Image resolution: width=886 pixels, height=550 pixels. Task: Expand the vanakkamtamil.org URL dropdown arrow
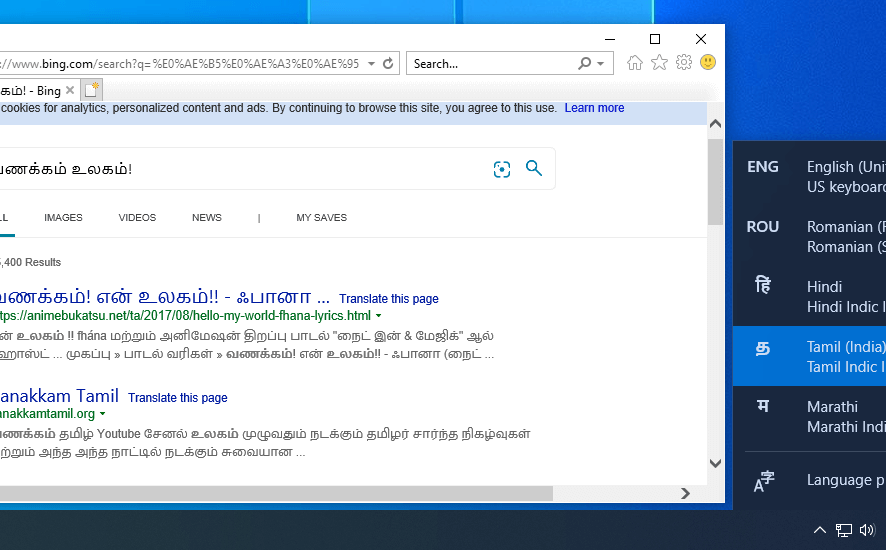pyautogui.click(x=102, y=414)
